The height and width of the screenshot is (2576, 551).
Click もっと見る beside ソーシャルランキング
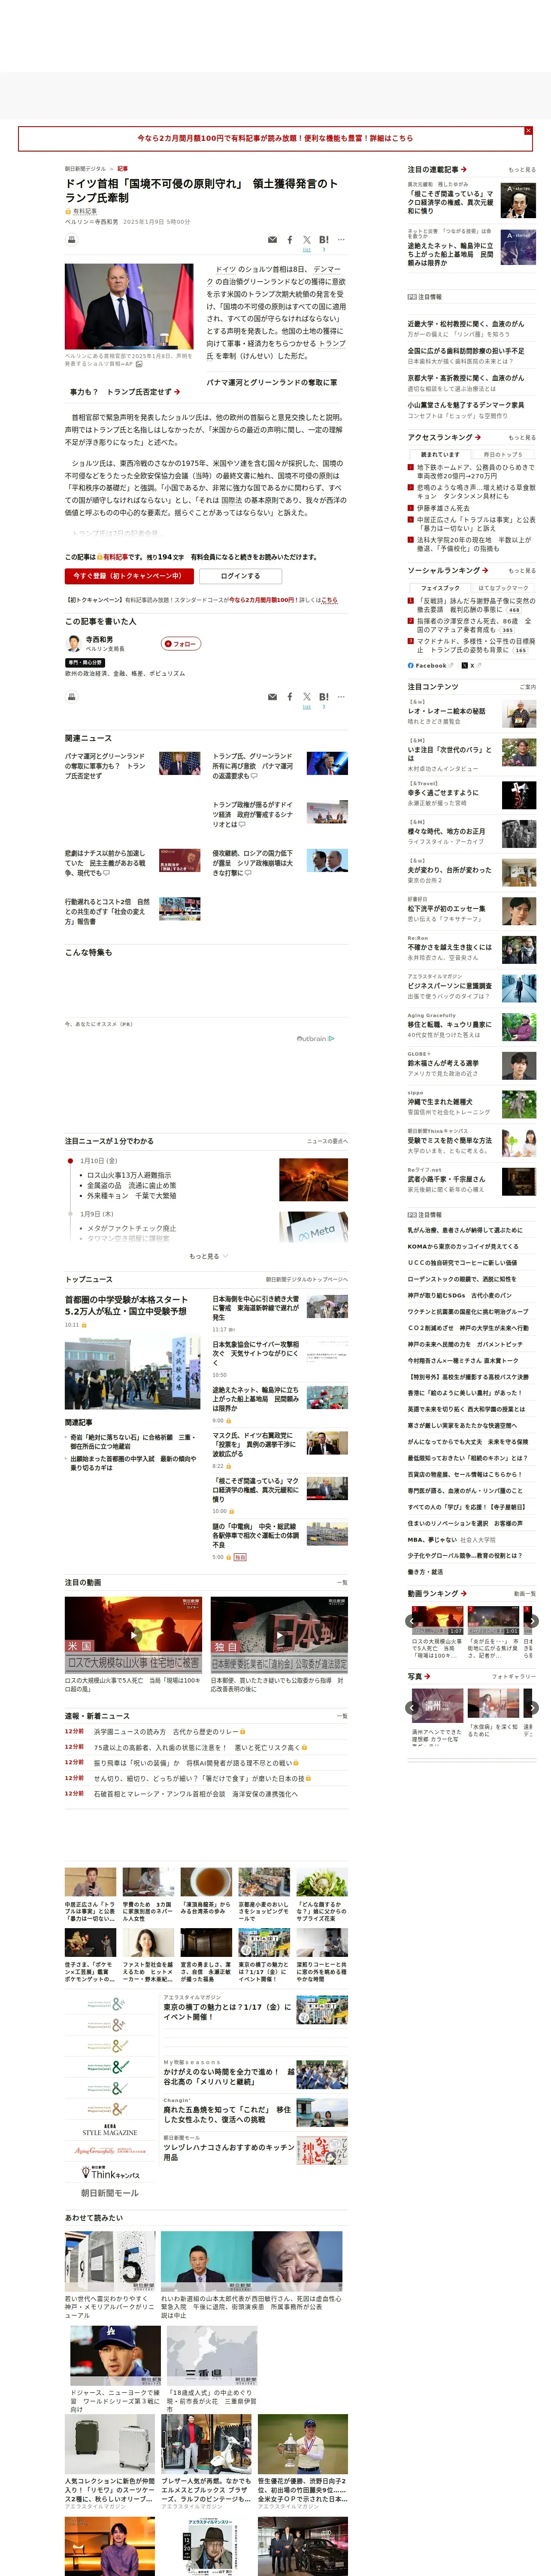tap(521, 571)
